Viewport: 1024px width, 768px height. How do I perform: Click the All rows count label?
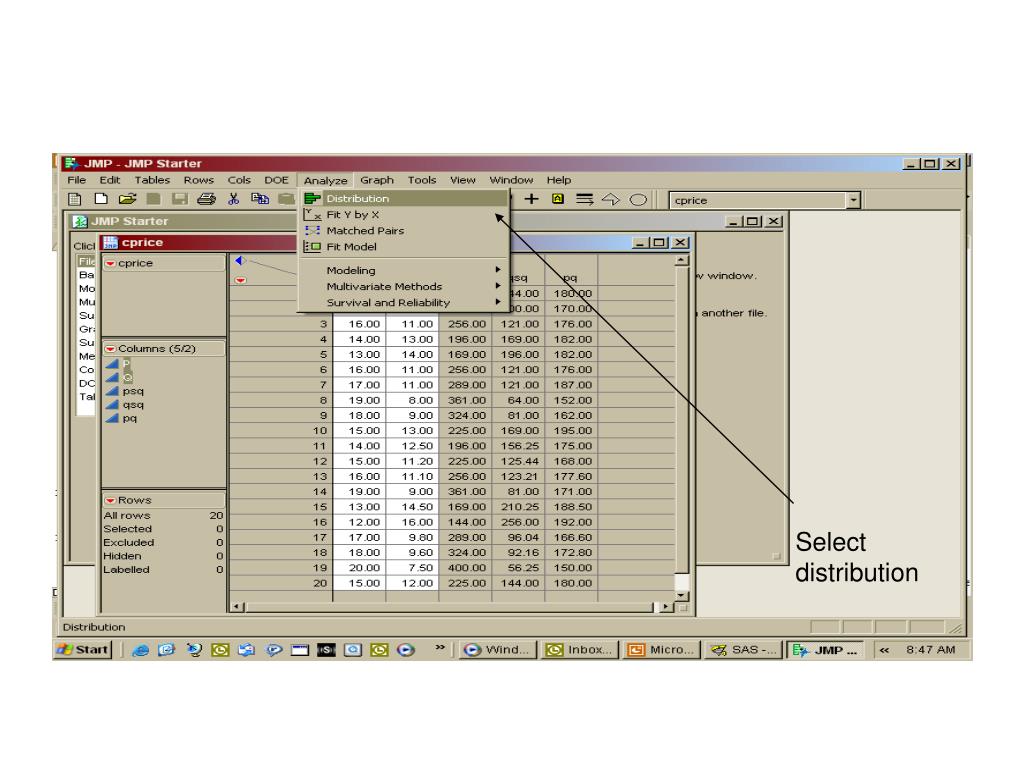coord(127,516)
